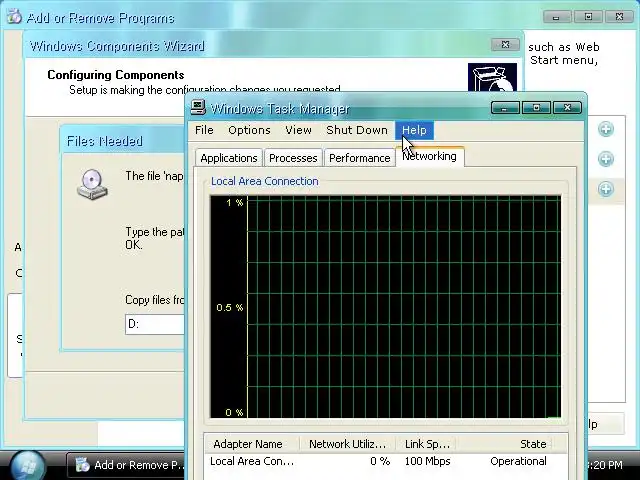This screenshot has height=480, width=640.
Task: Minimize the Windows Task Manager window
Action: [x=505, y=108]
